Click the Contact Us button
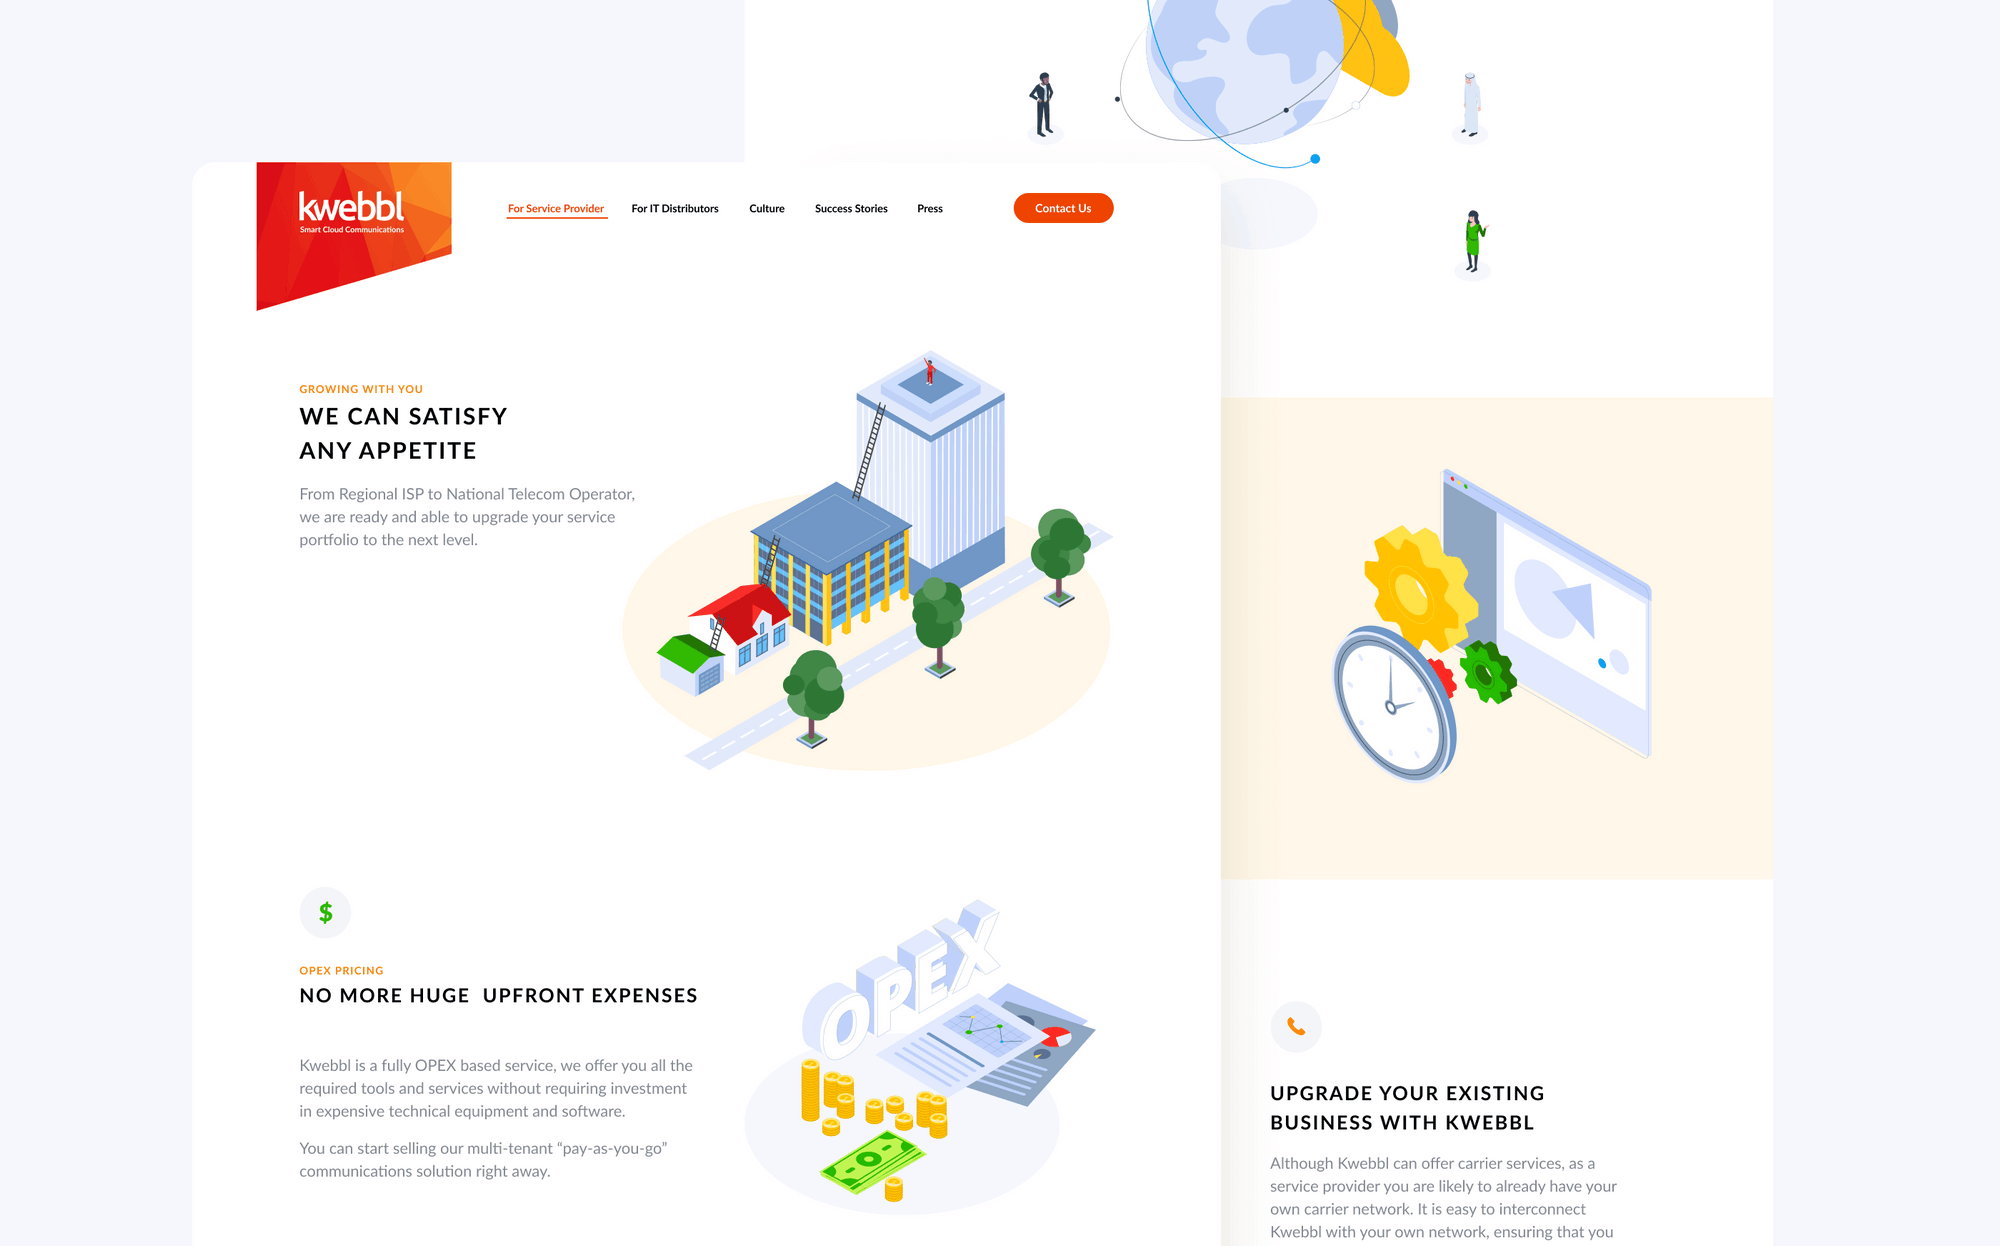The height and width of the screenshot is (1246, 2000). coord(1063,207)
